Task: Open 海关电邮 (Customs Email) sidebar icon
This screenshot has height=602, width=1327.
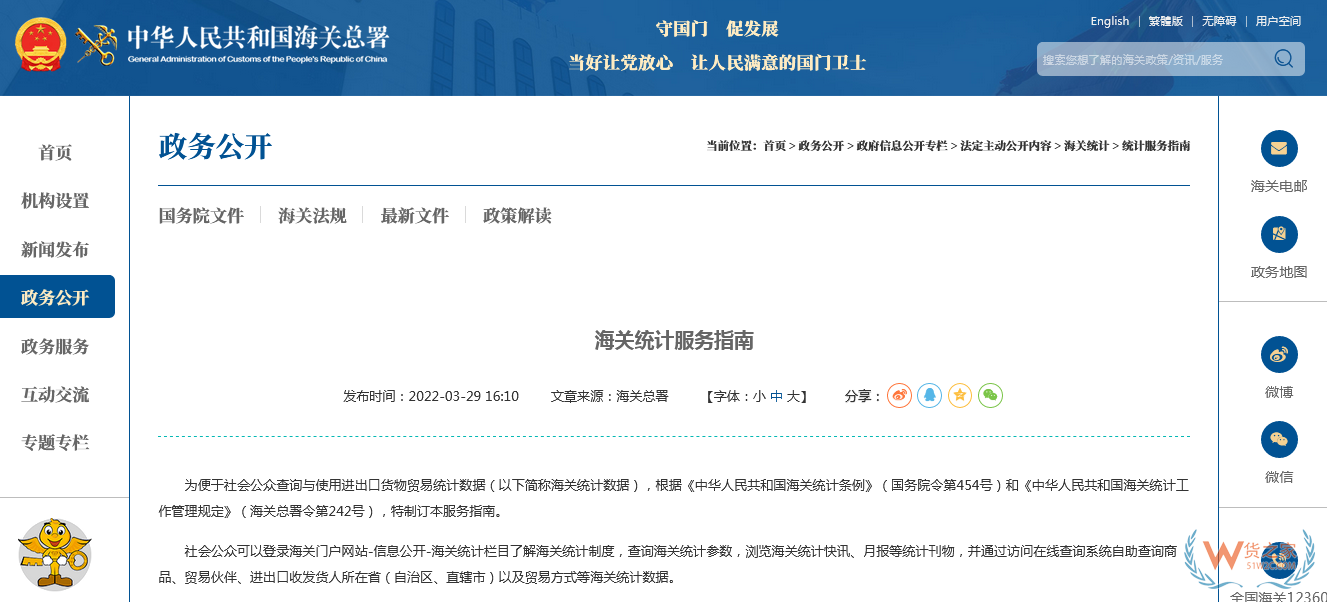Action: click(x=1279, y=149)
